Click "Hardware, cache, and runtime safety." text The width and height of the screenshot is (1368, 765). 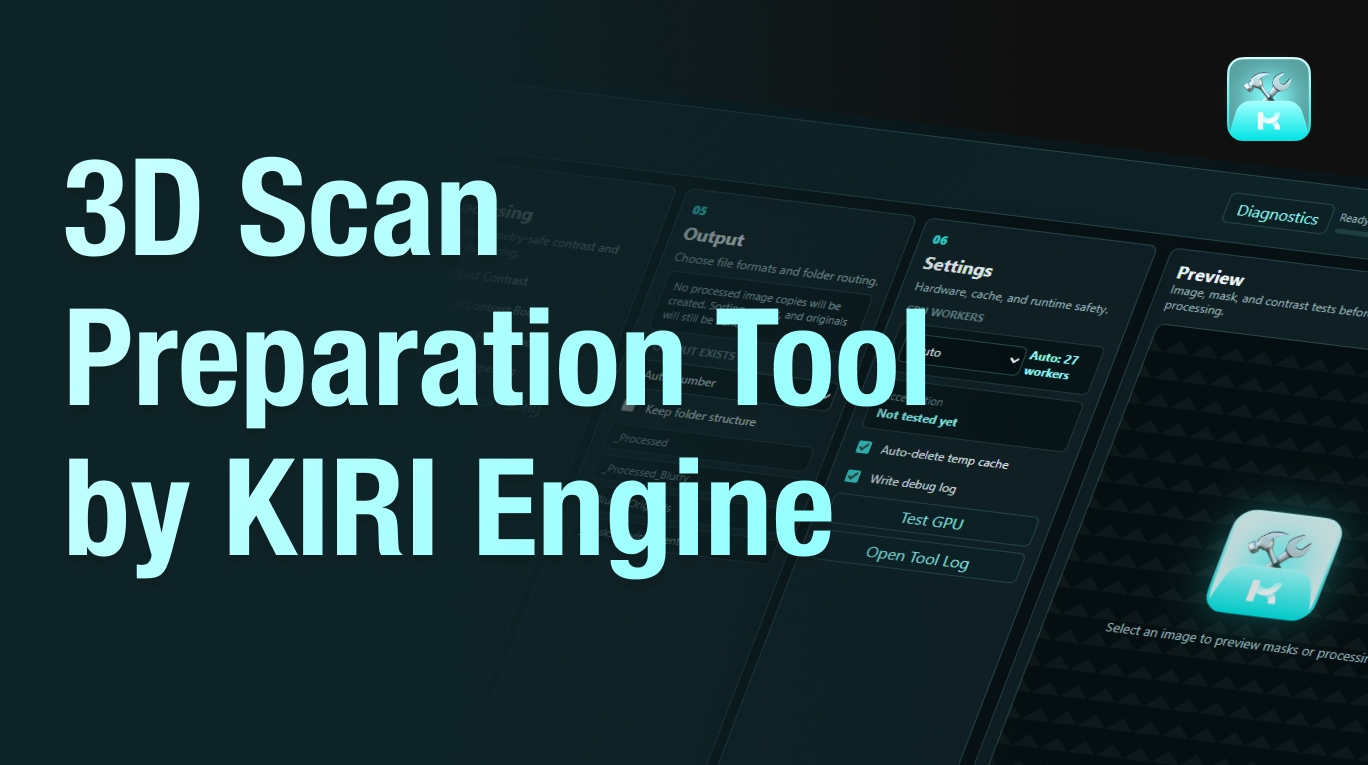coord(1012,297)
